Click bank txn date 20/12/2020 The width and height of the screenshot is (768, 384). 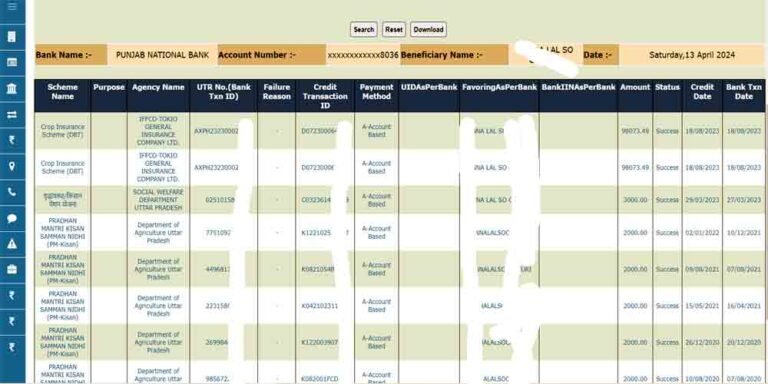pos(744,342)
